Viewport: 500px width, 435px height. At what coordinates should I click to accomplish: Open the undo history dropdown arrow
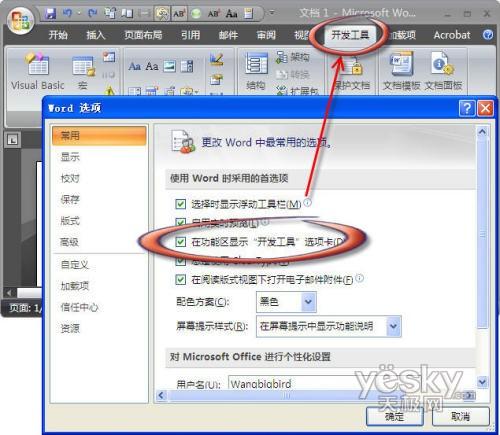79,13
